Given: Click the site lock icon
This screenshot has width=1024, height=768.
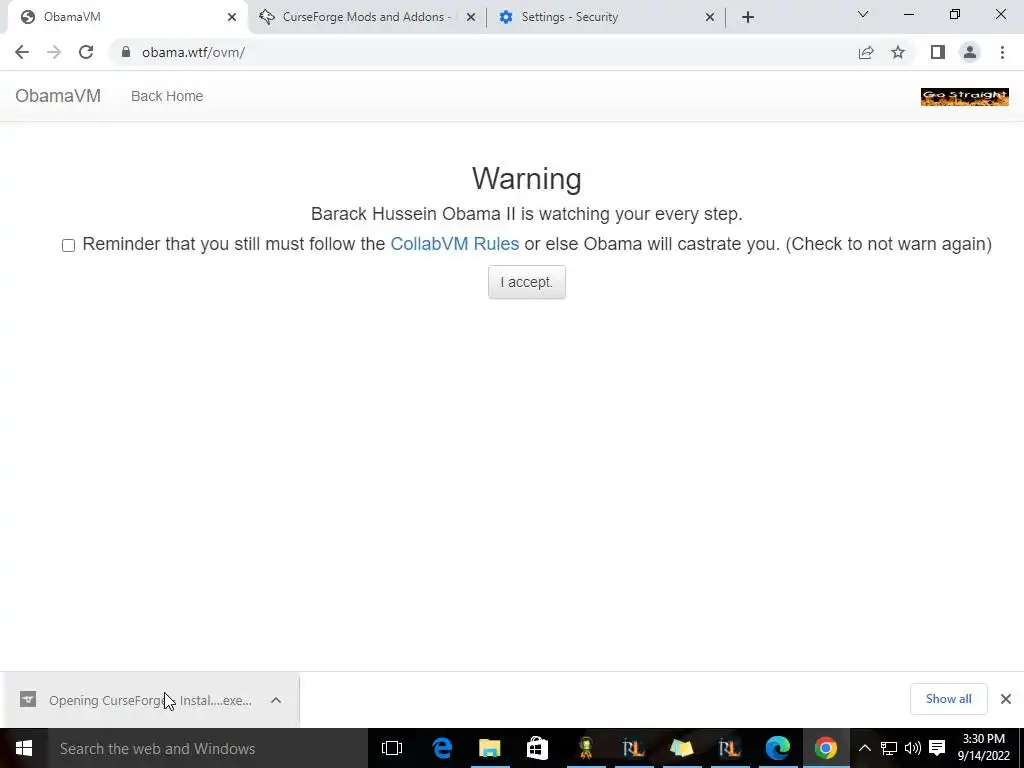Looking at the screenshot, I should click(x=126, y=52).
